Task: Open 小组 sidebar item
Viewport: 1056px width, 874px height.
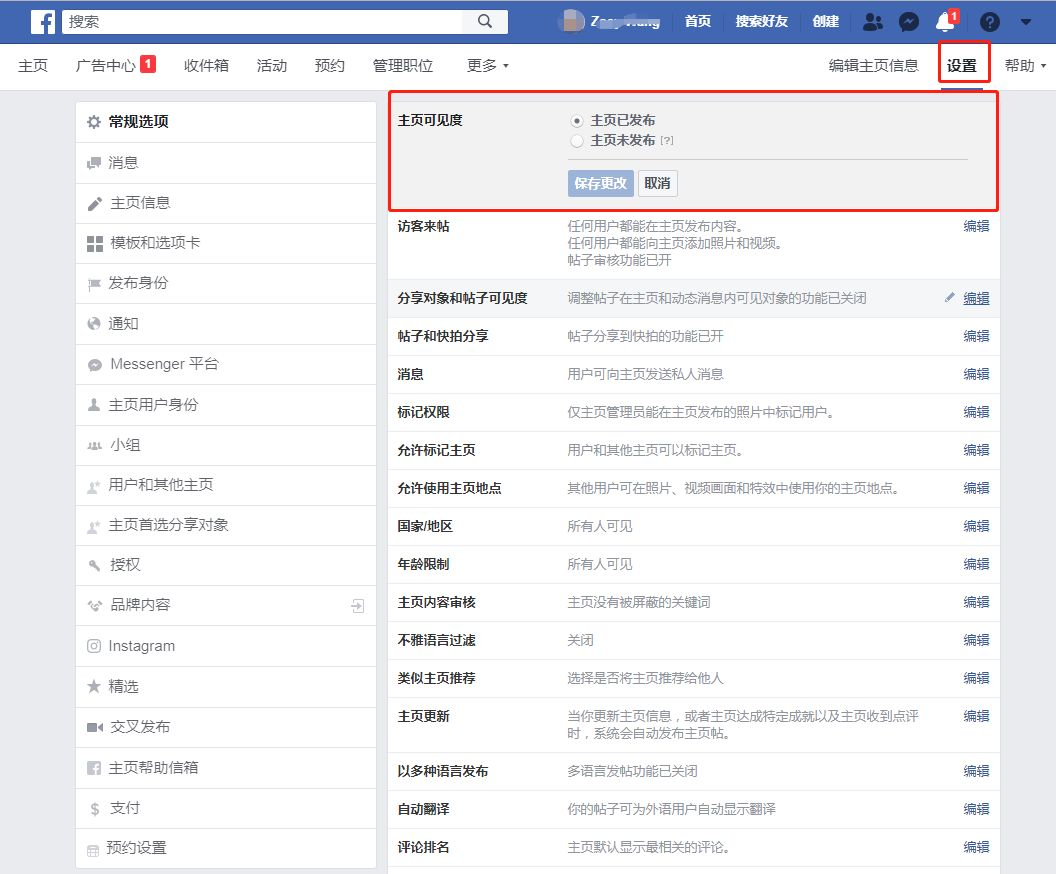Action: (226, 445)
